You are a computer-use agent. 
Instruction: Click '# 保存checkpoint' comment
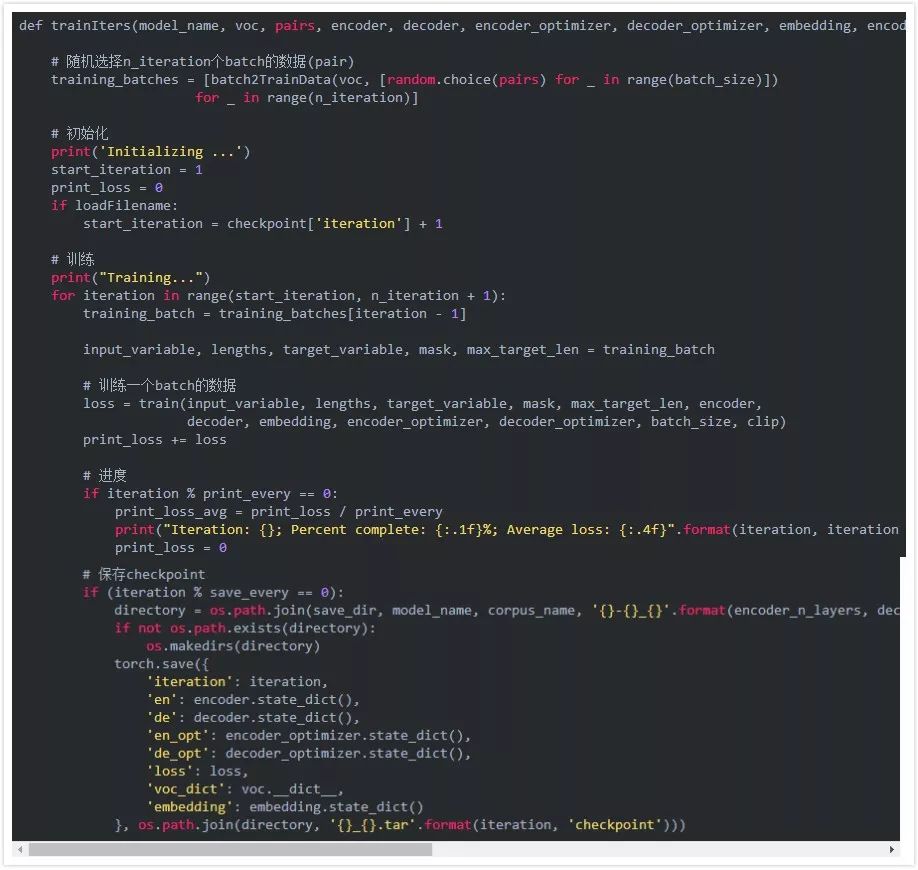(144, 574)
